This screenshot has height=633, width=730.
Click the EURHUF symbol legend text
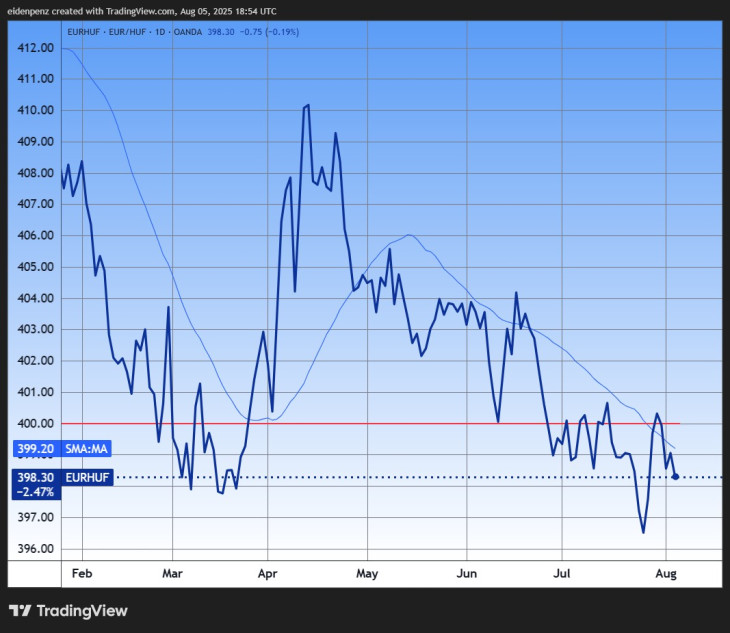(84, 32)
